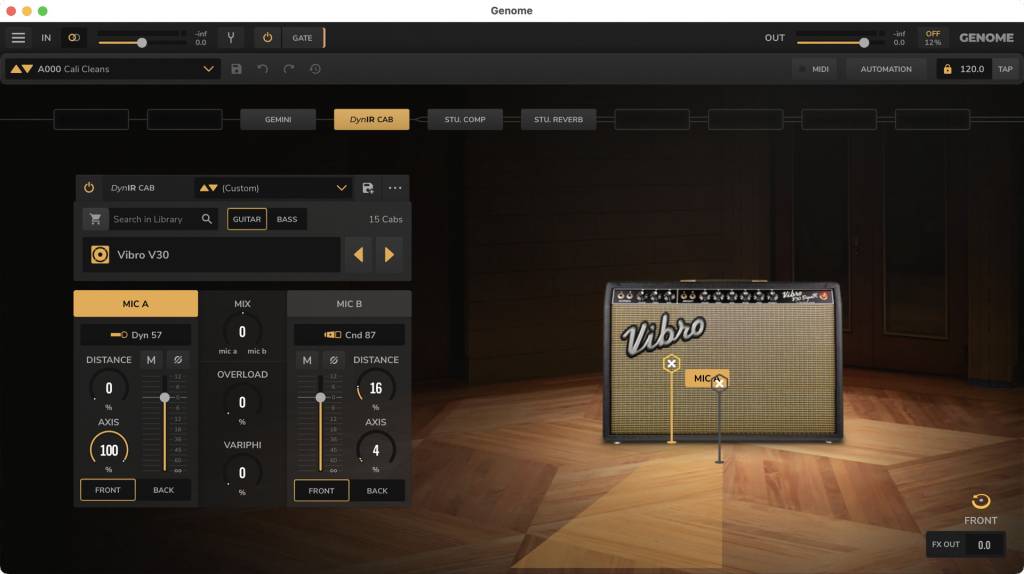Click the Mic A DISTANCE knob

[x=108, y=388]
